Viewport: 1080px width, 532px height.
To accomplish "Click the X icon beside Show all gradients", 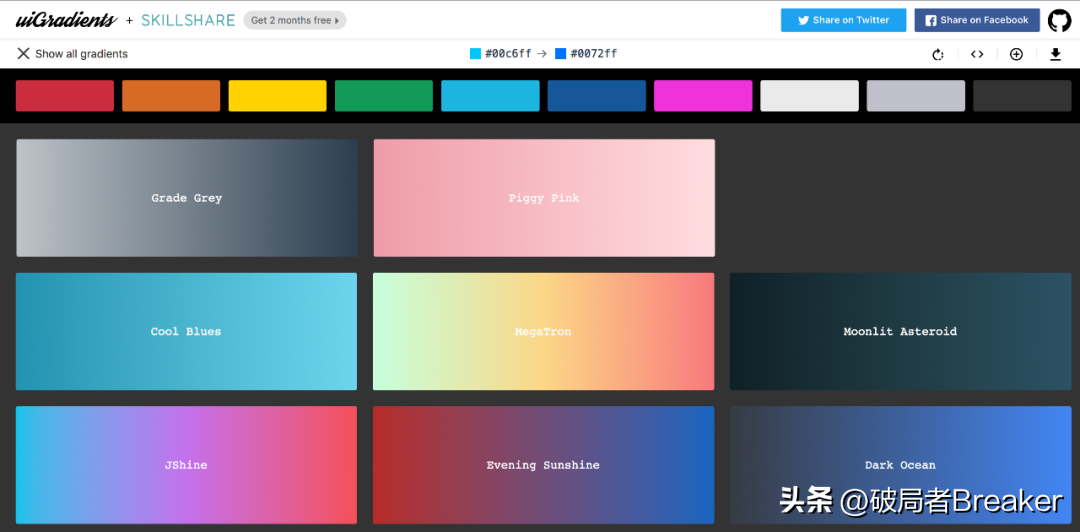I will [23, 54].
